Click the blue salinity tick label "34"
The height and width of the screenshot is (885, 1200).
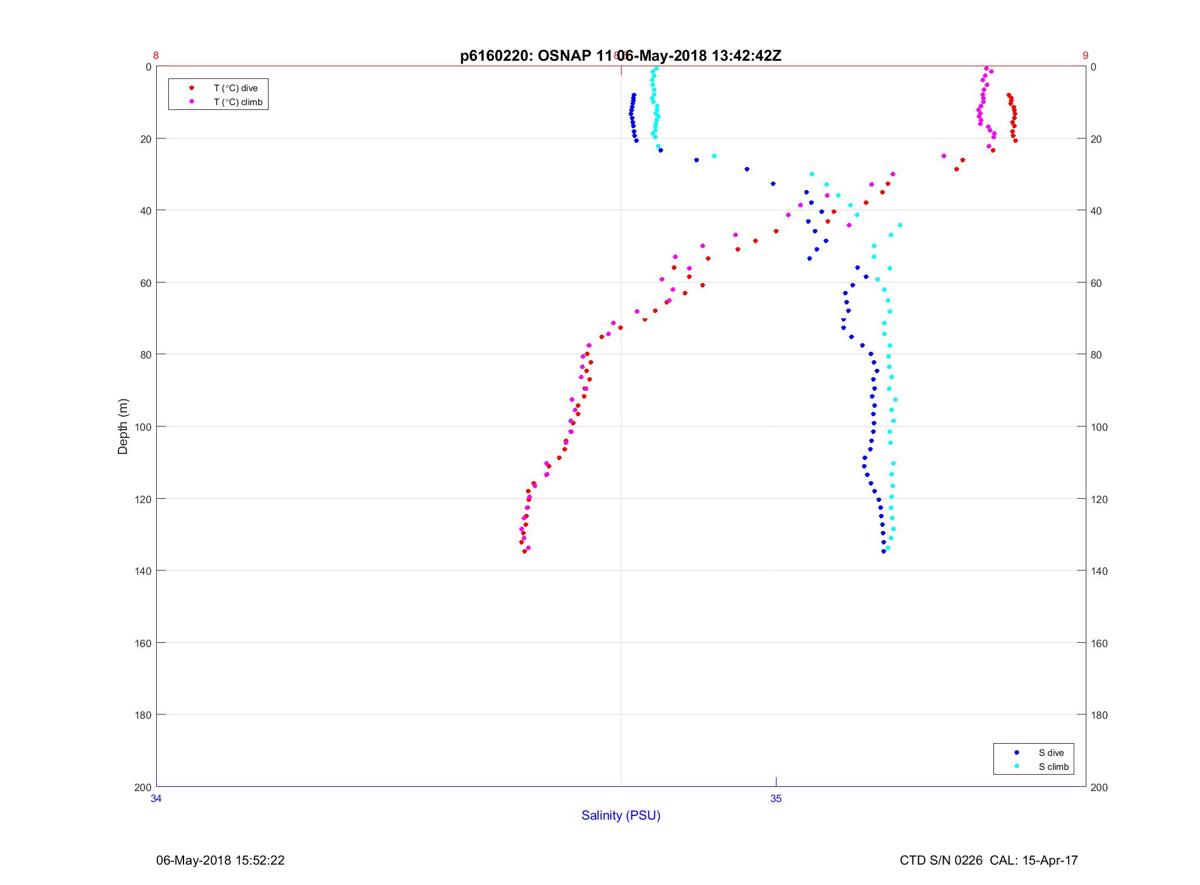click(x=156, y=798)
